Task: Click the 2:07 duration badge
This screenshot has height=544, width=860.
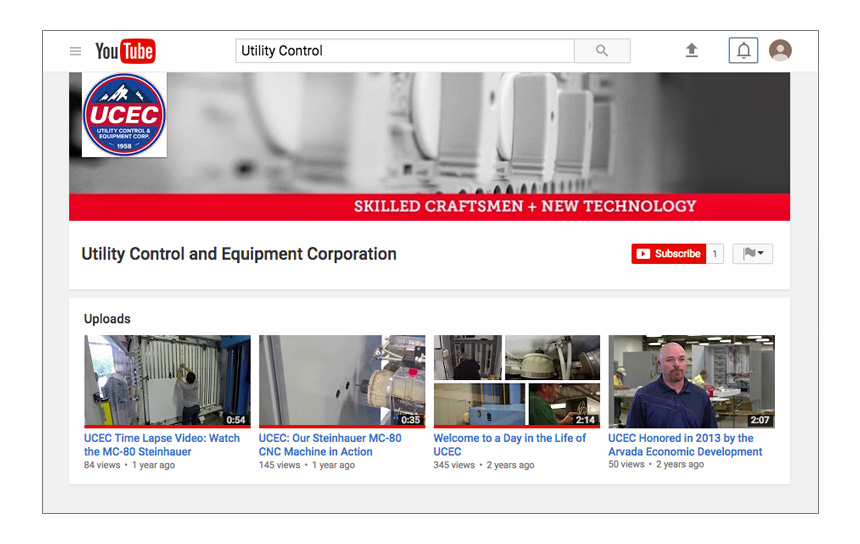Action: click(x=760, y=420)
